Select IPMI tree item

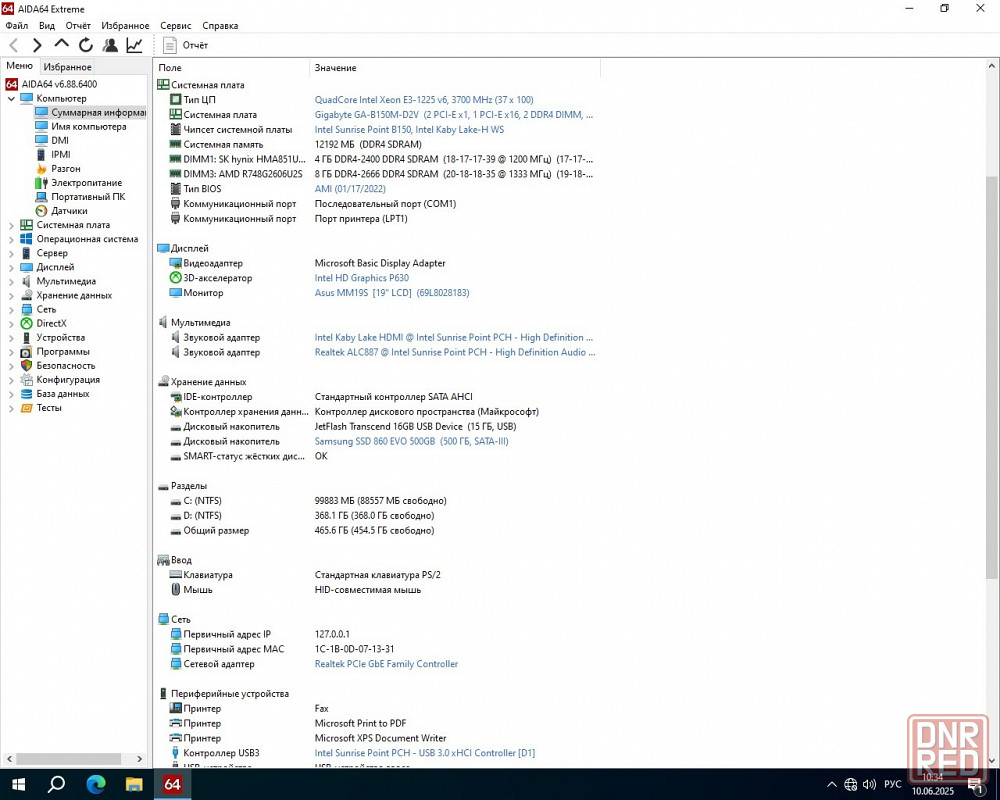click(x=61, y=154)
